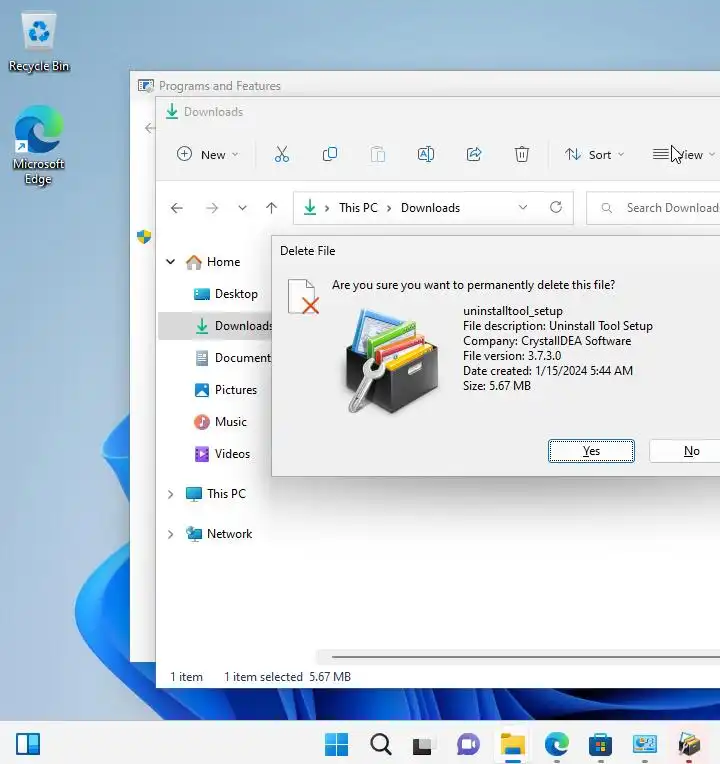Select Documents in navigation pane
720x764 pixels.
[x=233, y=358]
